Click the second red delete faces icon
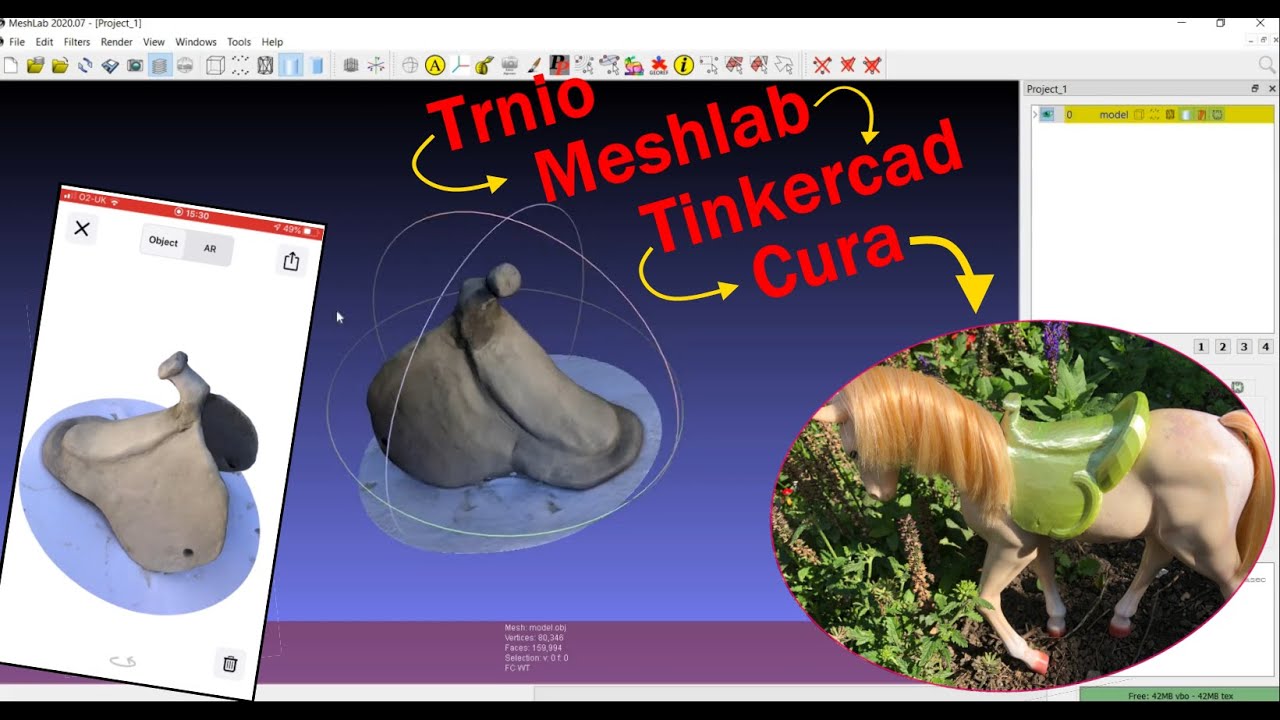The width and height of the screenshot is (1280, 720). tap(847, 66)
